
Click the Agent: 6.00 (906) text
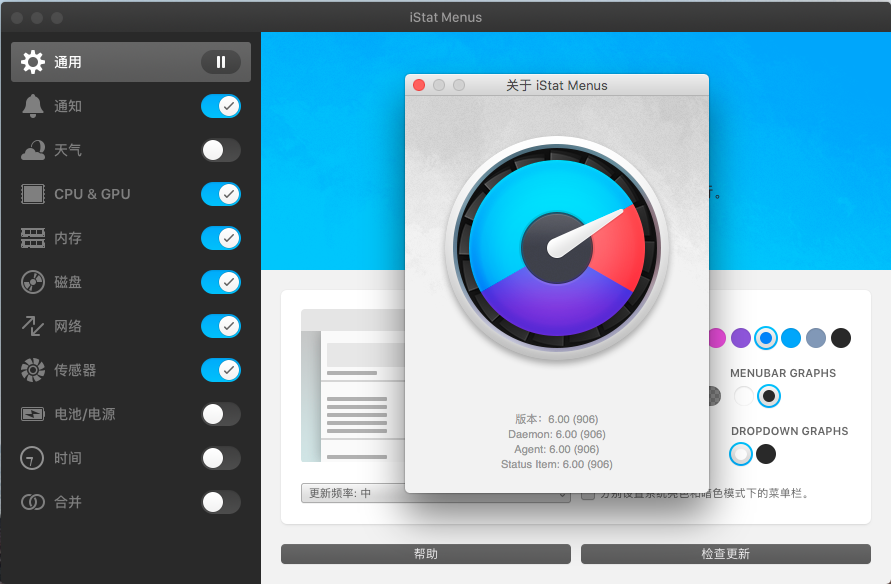pyautogui.click(x=557, y=449)
